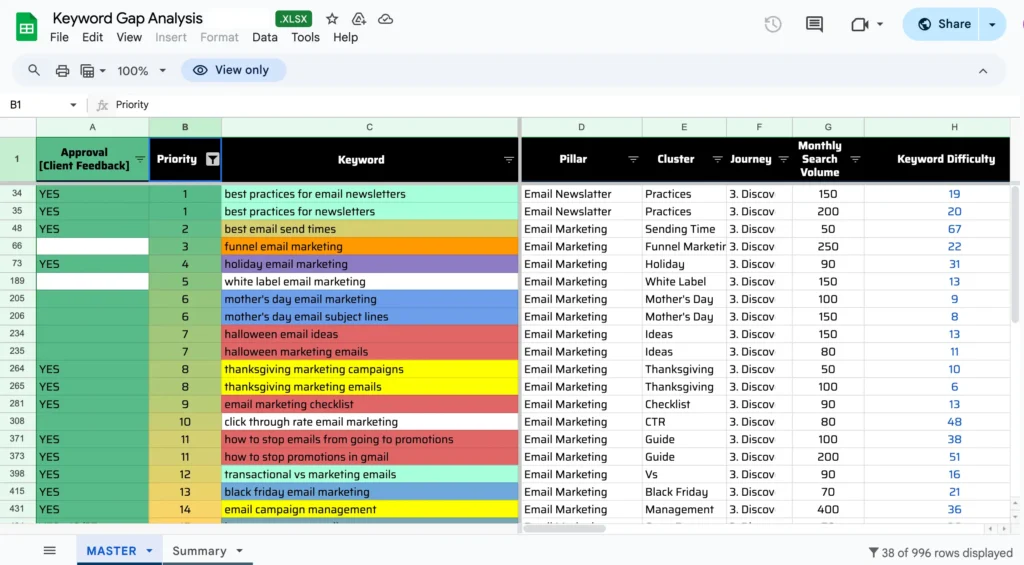Click the search magnifier in toolbar
This screenshot has width=1024, height=565.
pos(34,70)
